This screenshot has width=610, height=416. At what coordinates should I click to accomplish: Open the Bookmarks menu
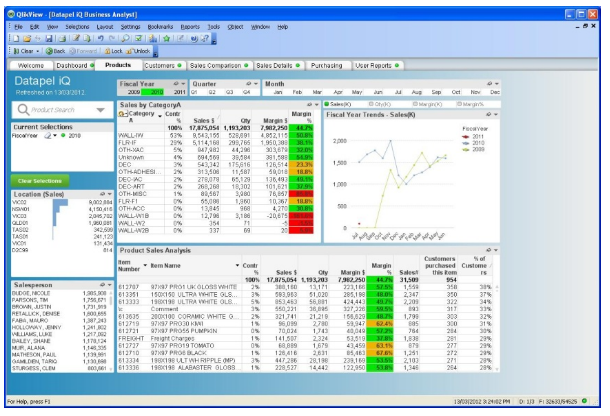[x=160, y=27]
